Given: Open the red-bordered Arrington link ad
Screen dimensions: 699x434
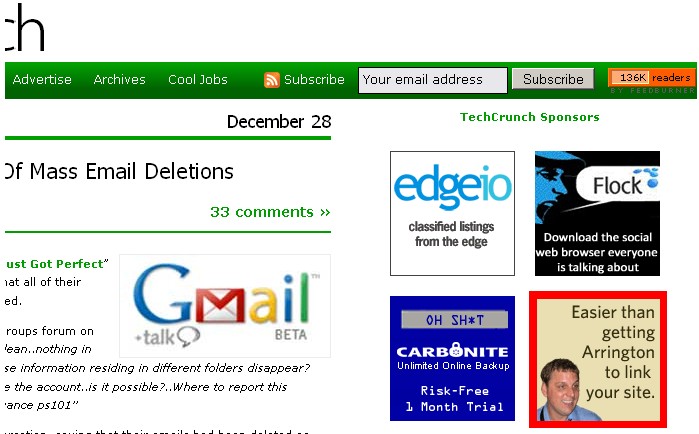Looking at the screenshot, I should [x=598, y=359].
